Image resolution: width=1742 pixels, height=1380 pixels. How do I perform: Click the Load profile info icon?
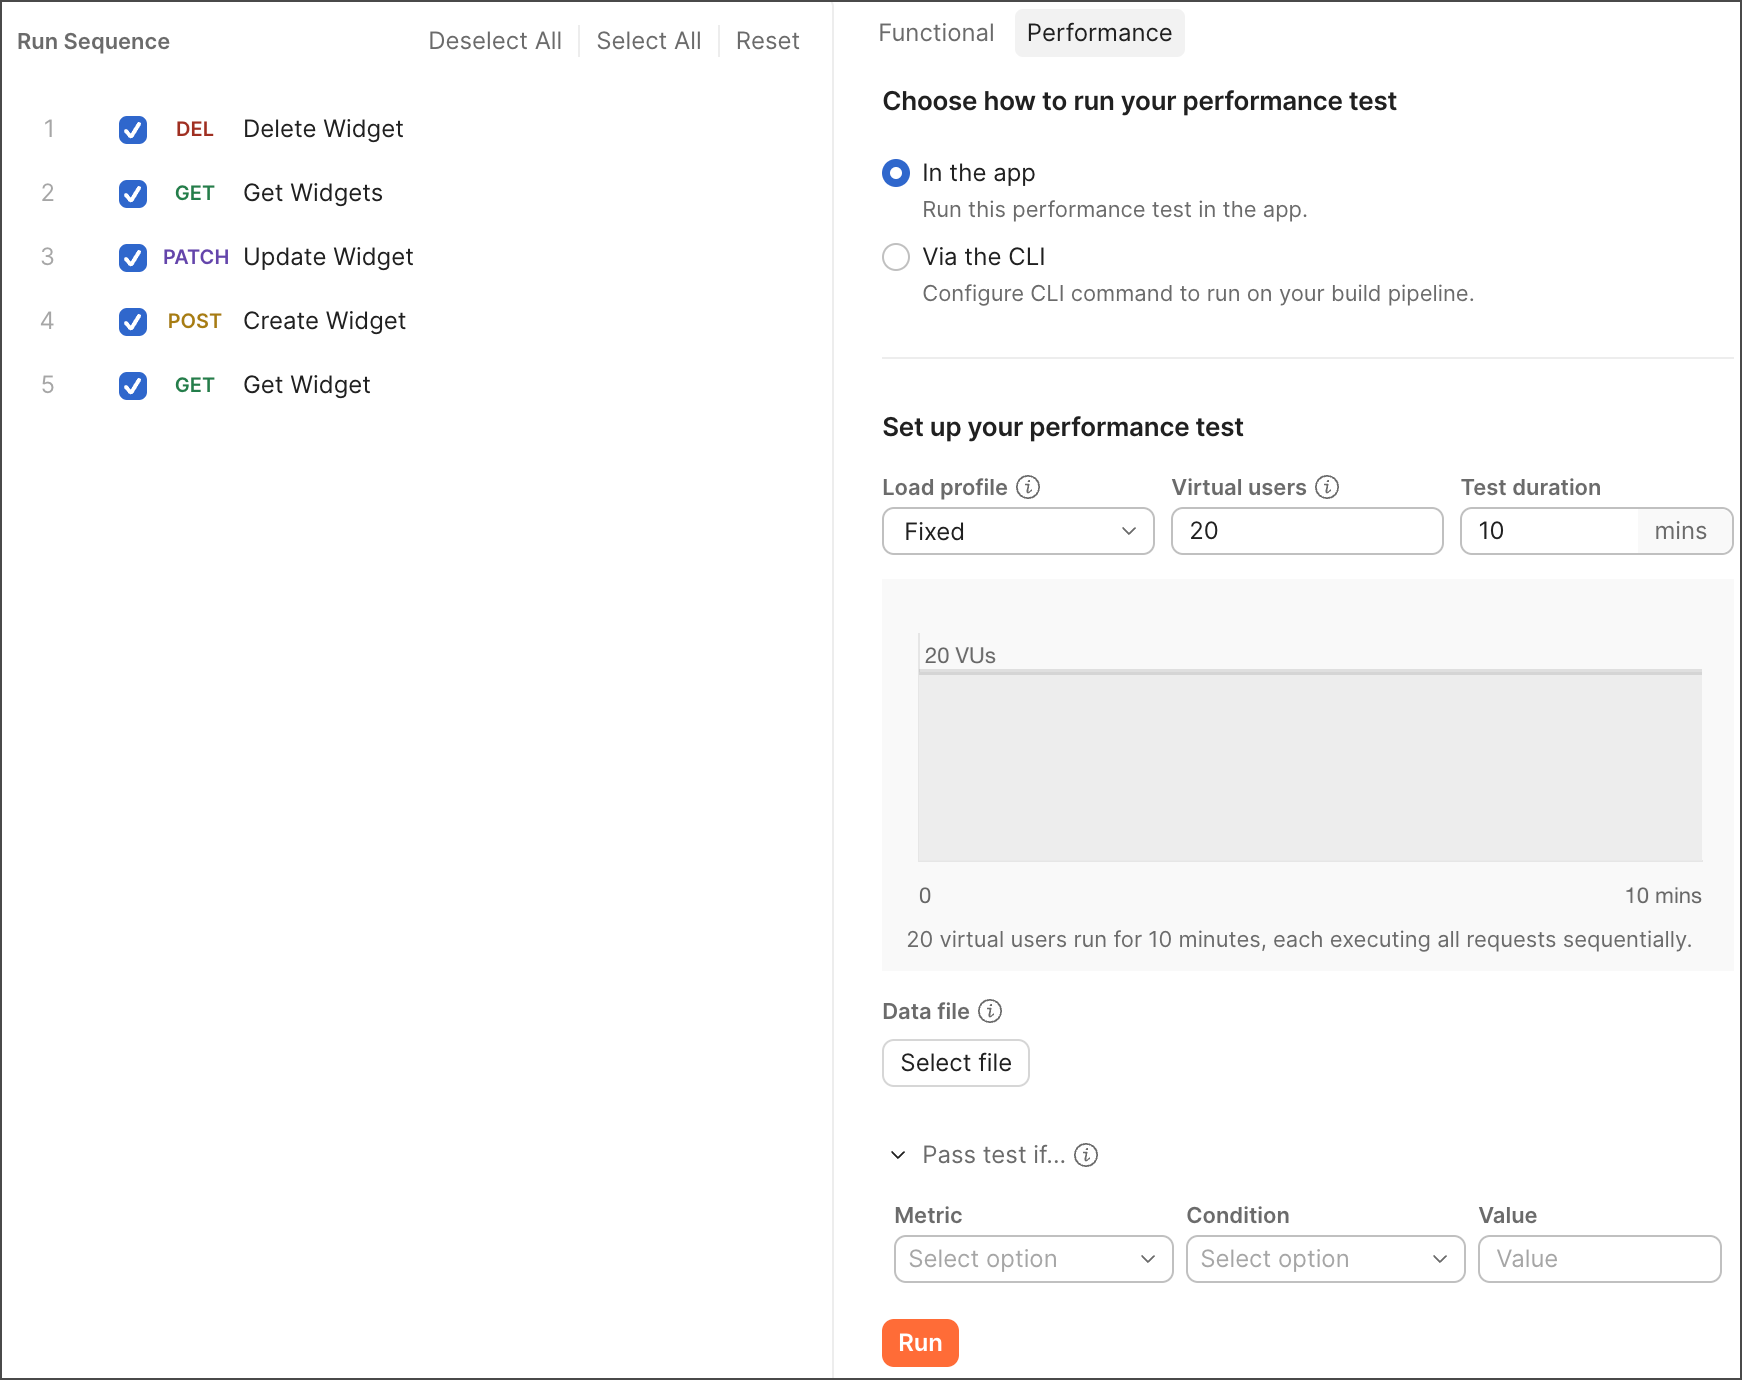coord(1028,487)
